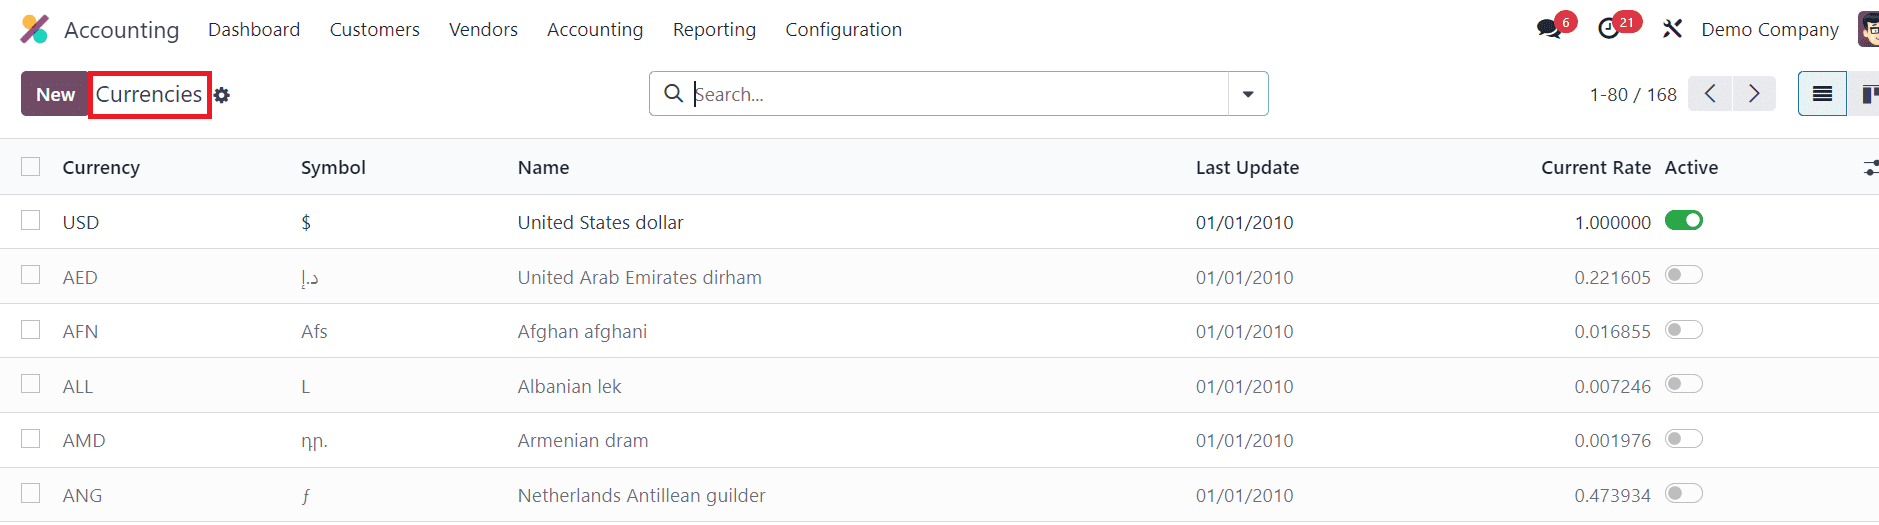The width and height of the screenshot is (1879, 525).
Task: Open the Configuration menu
Action: point(843,30)
